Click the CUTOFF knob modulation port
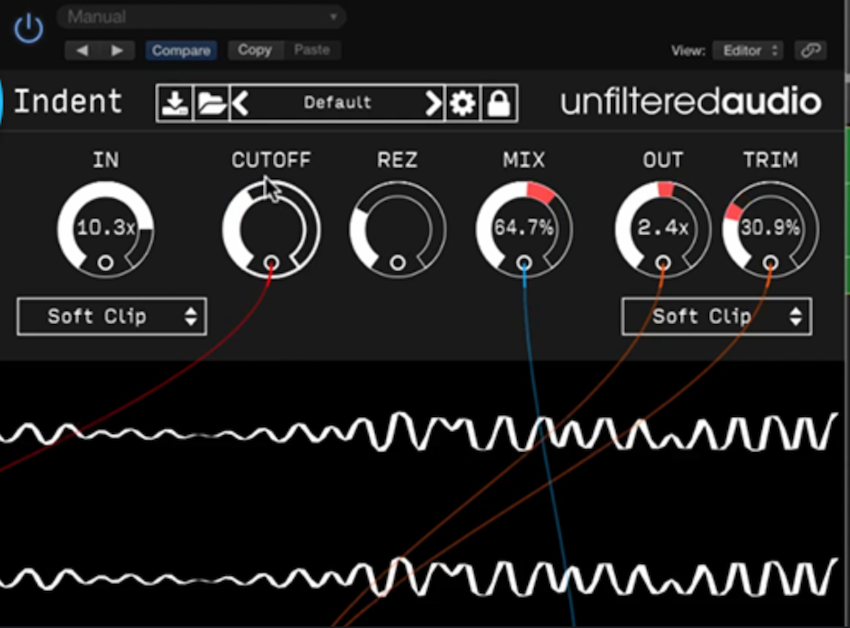Viewport: 850px width, 628px height. click(x=272, y=263)
